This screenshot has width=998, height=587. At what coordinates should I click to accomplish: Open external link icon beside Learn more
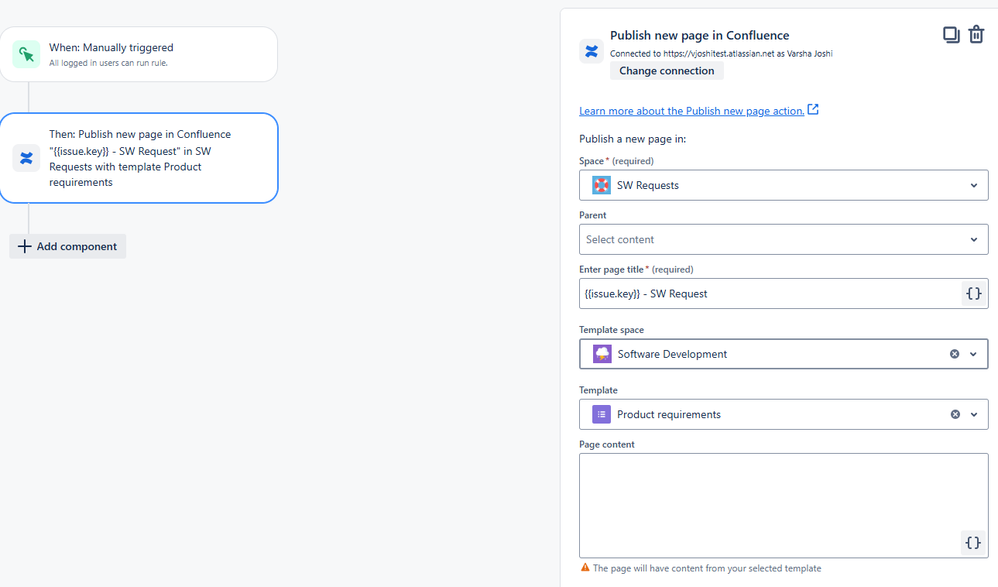[813, 110]
